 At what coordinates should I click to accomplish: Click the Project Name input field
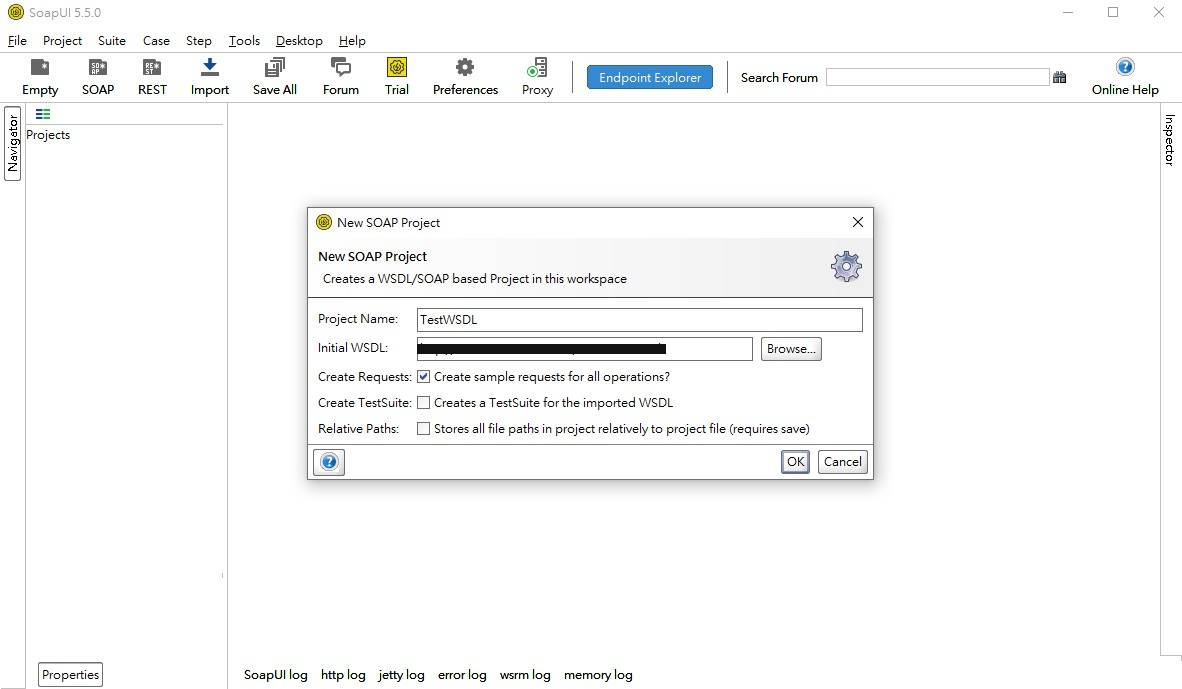click(639, 320)
